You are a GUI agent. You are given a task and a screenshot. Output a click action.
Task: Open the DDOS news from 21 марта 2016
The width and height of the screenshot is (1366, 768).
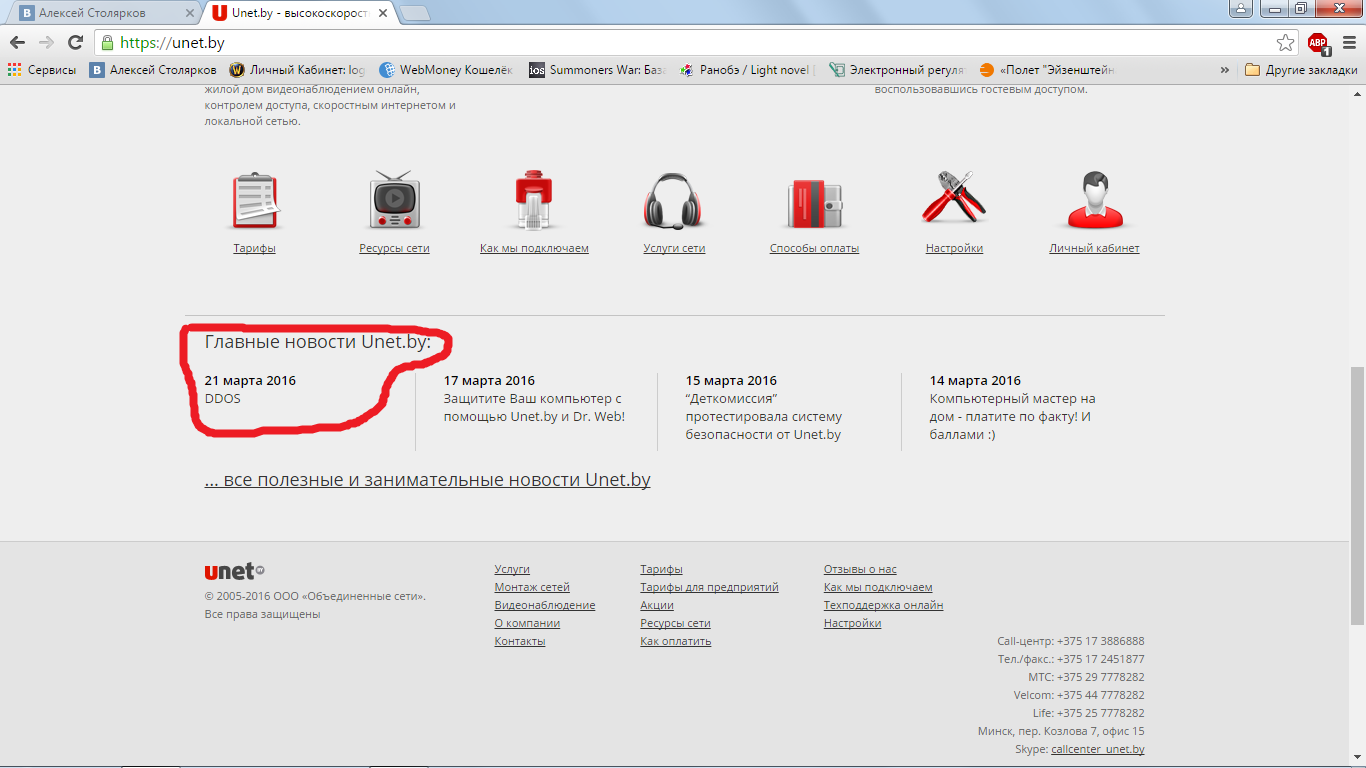click(223, 399)
